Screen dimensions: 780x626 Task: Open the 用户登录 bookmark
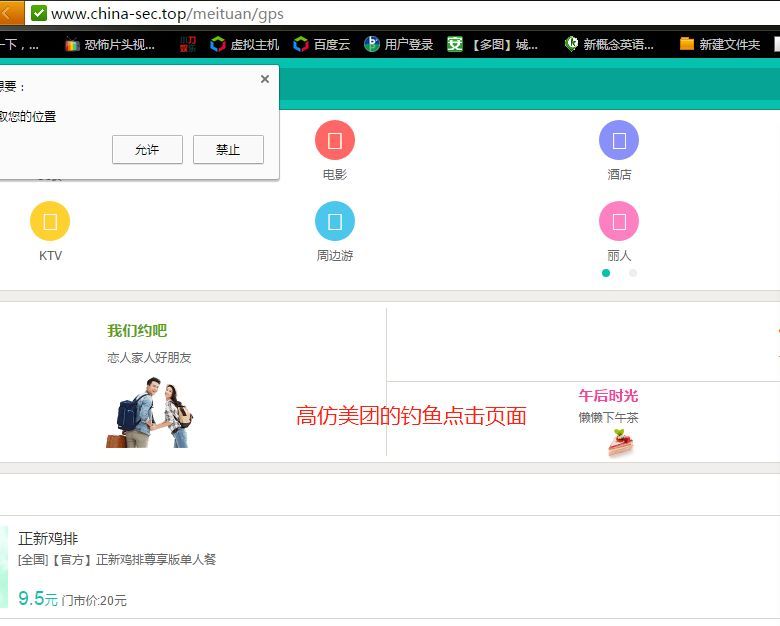(x=398, y=45)
